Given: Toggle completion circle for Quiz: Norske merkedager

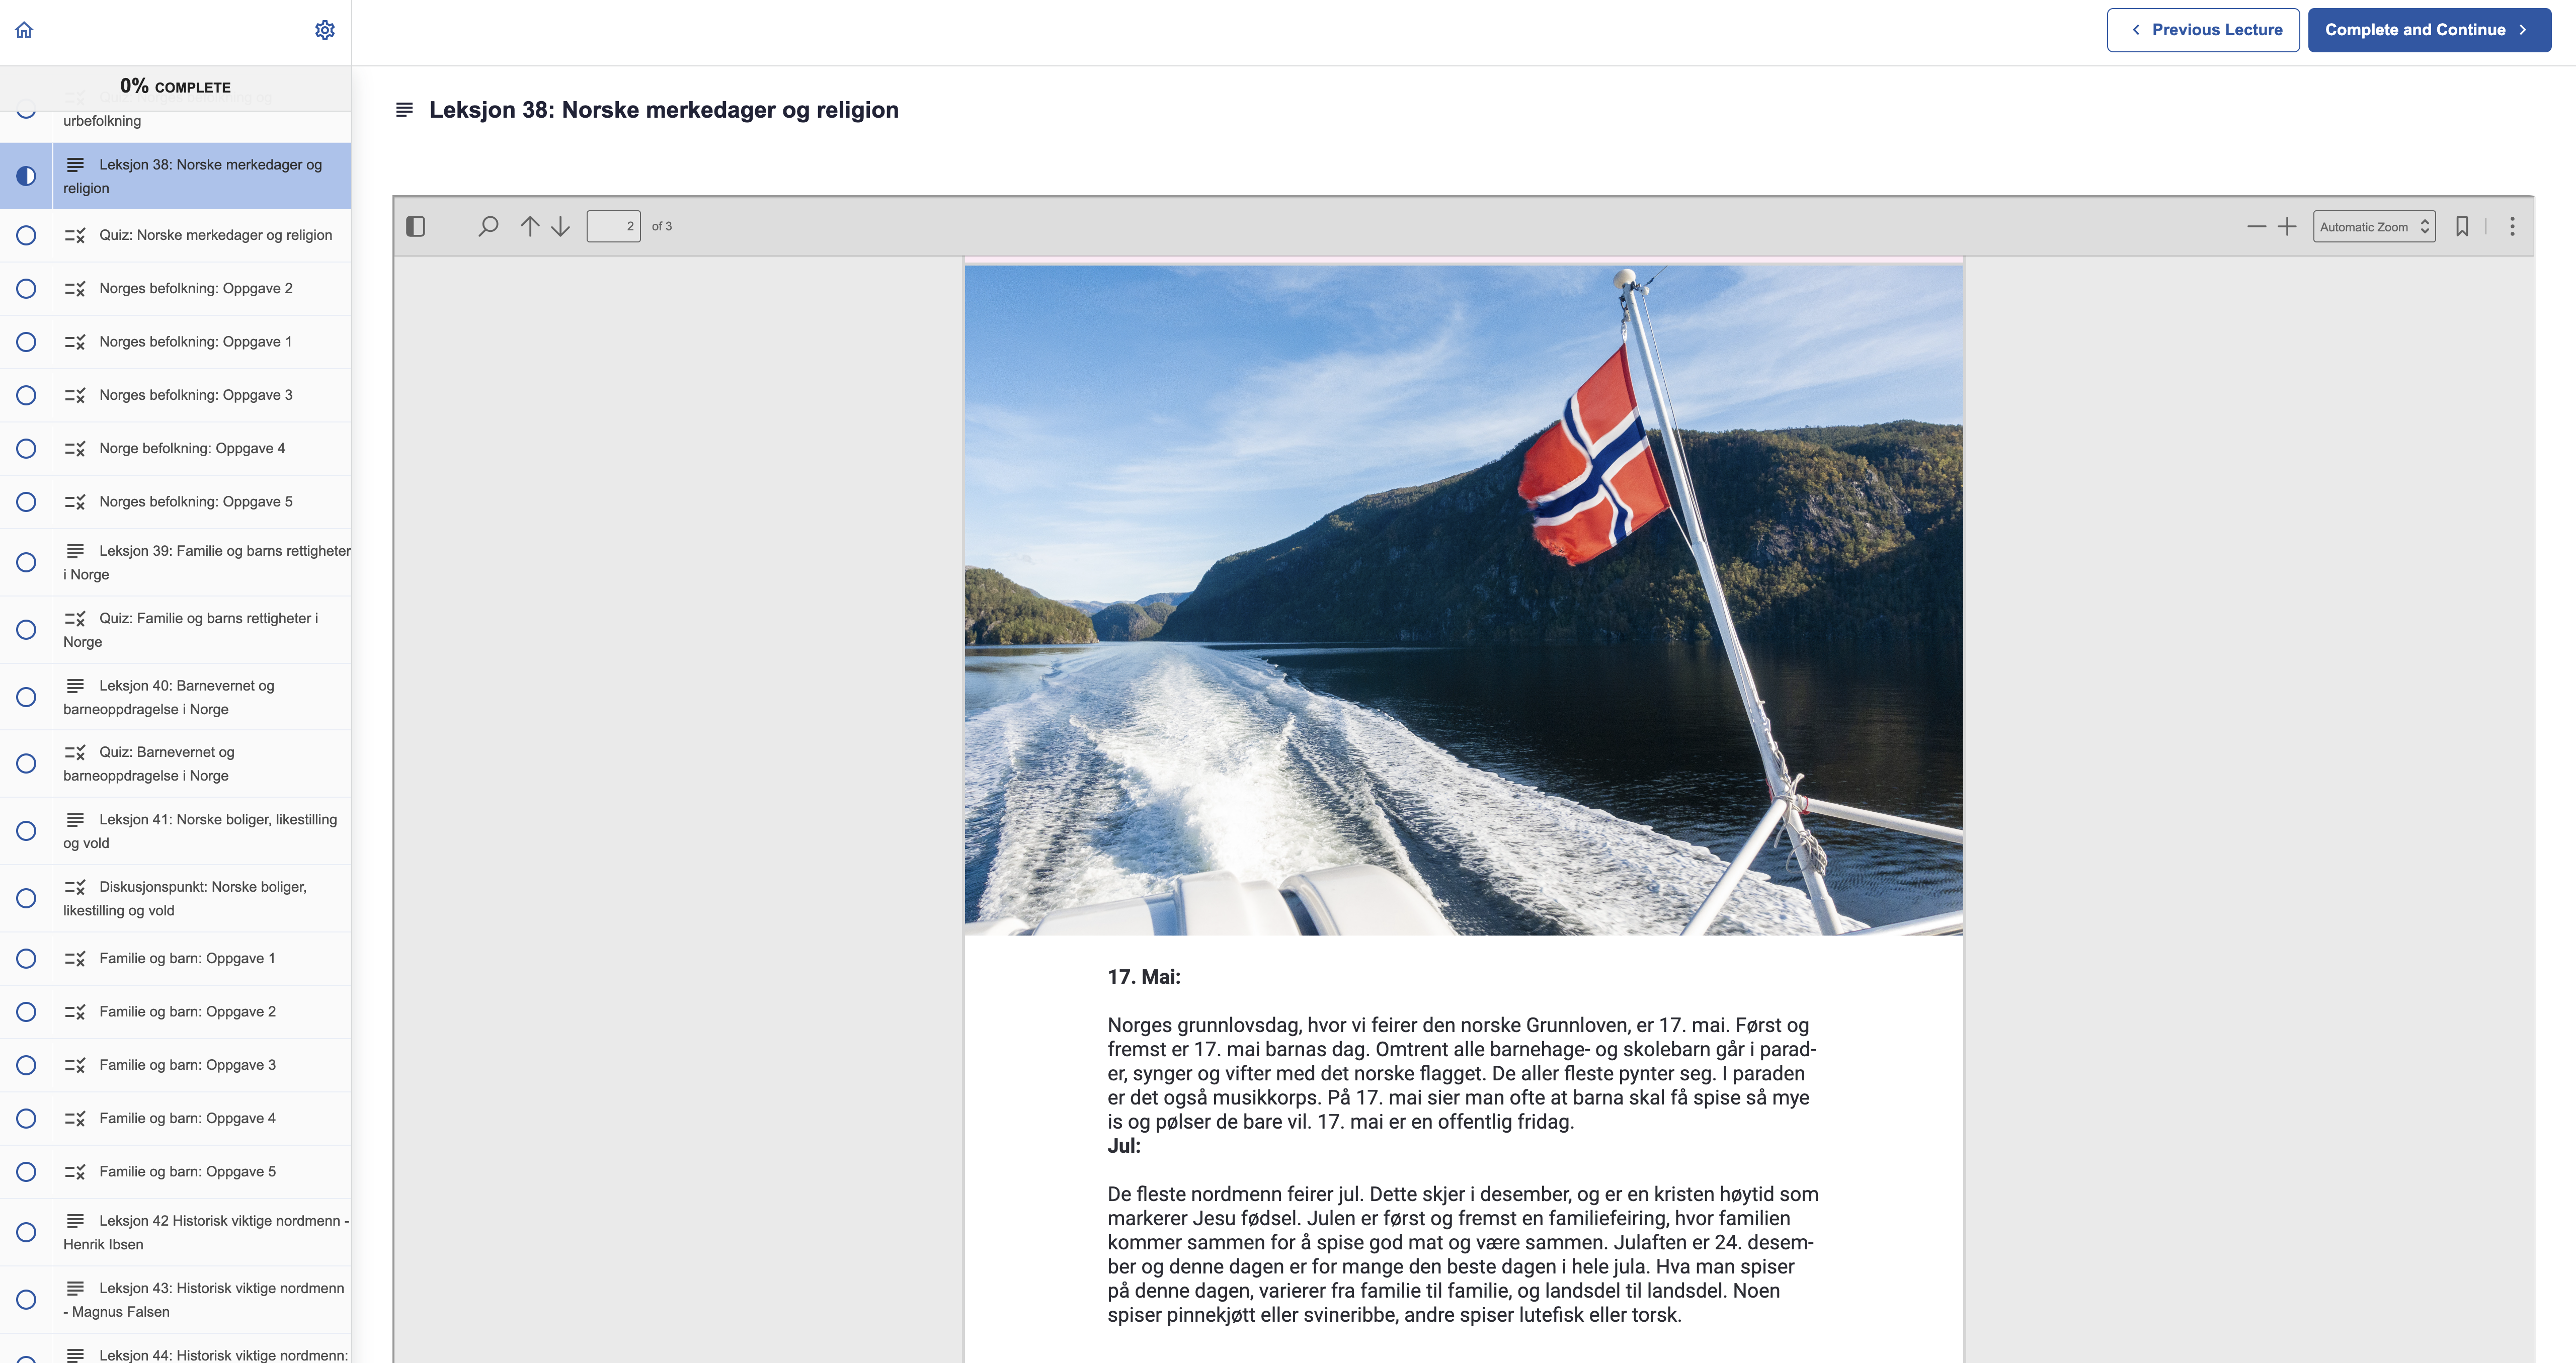Looking at the screenshot, I should [x=26, y=236].
